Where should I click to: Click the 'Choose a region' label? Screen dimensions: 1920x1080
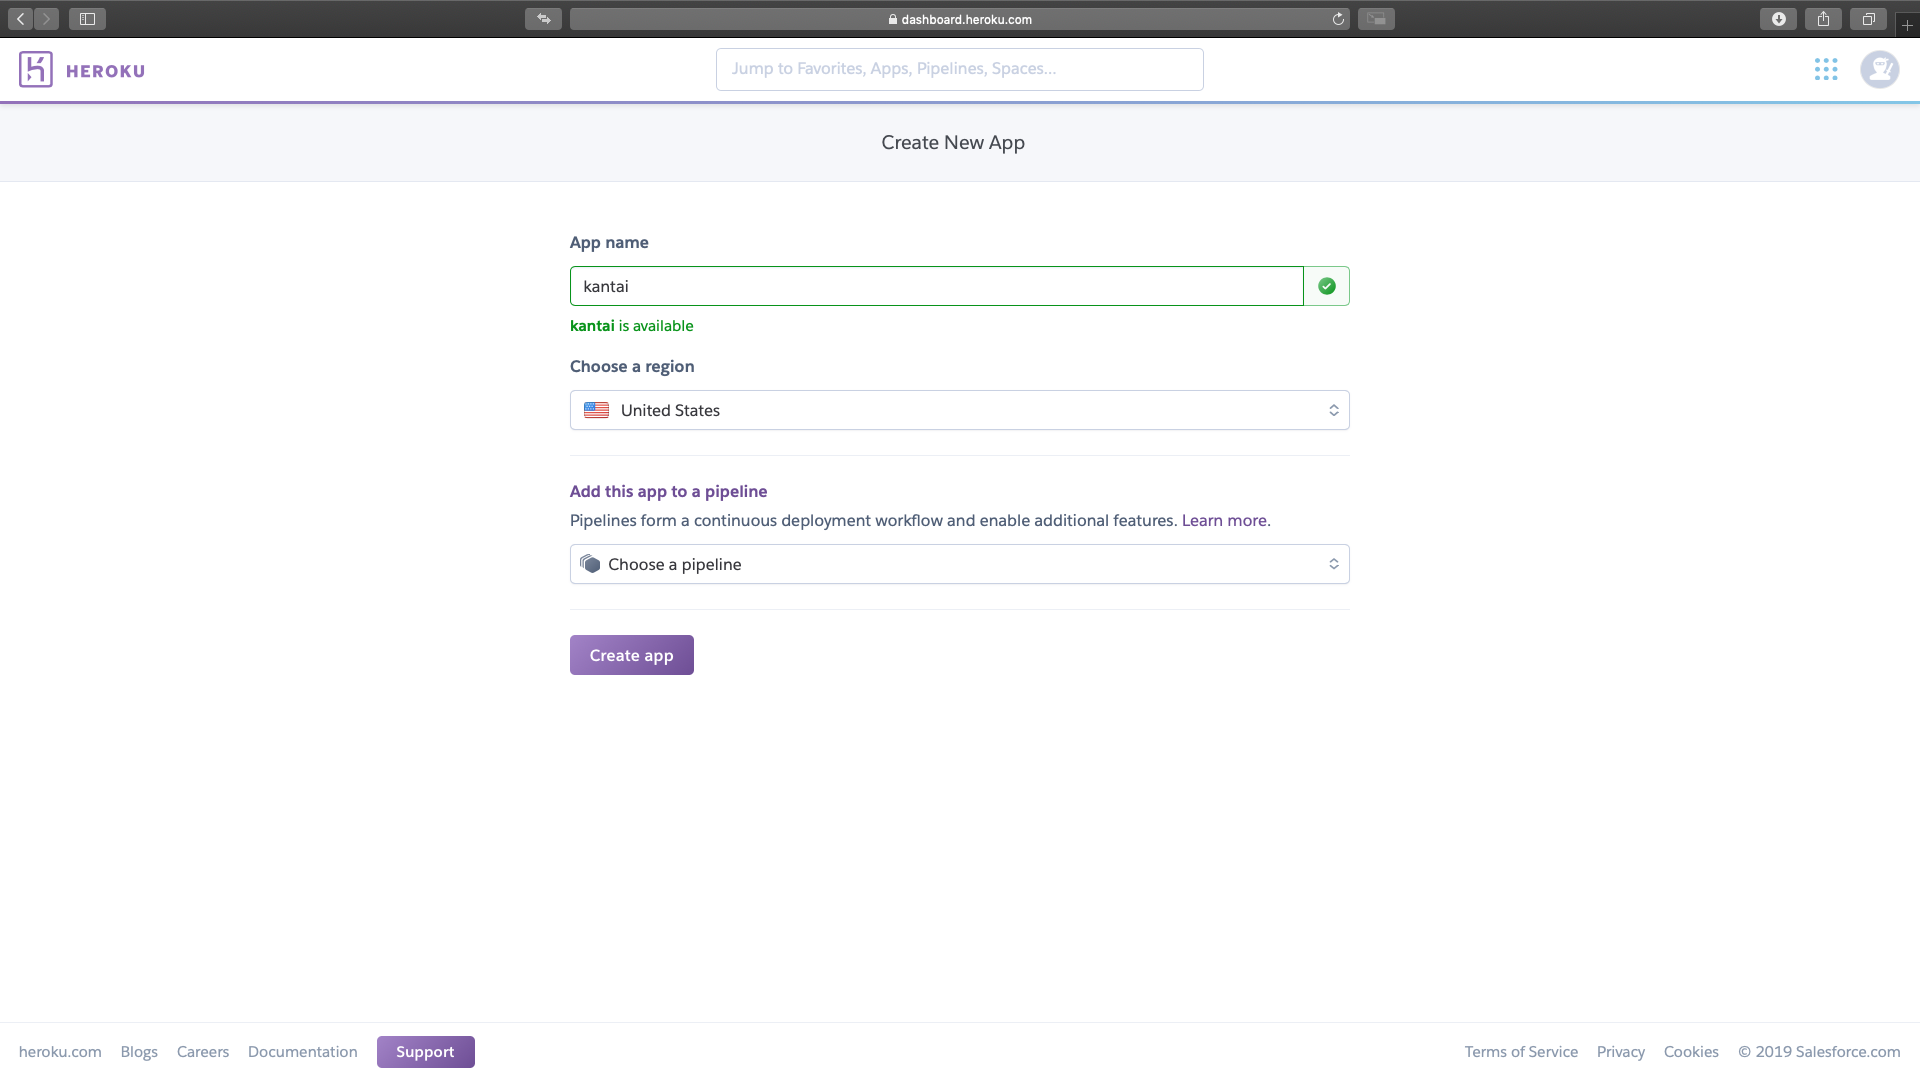pos(632,366)
